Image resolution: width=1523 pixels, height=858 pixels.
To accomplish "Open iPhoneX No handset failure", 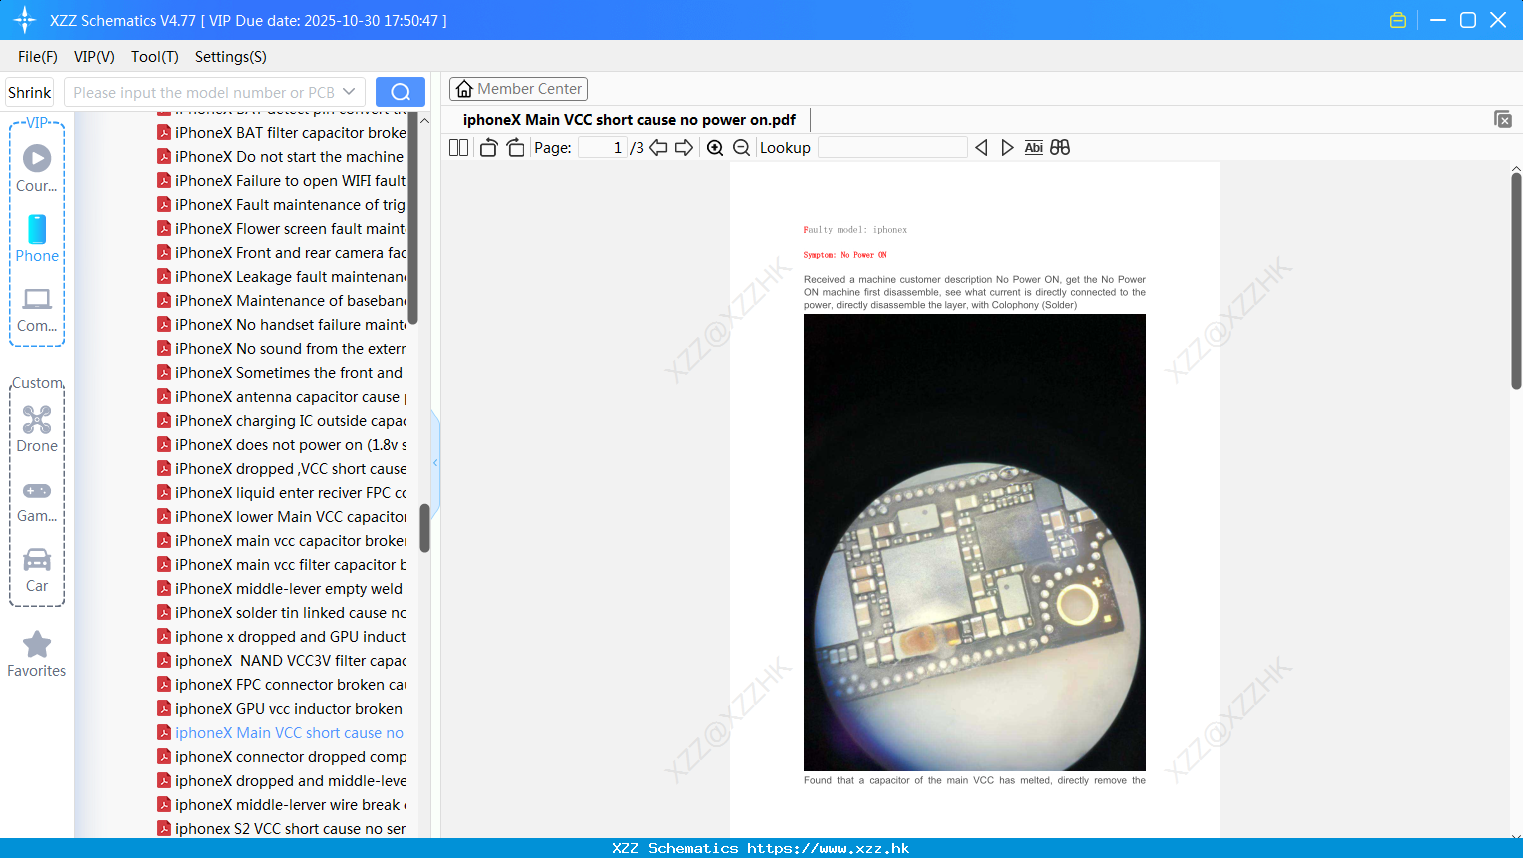I will click(x=290, y=324).
